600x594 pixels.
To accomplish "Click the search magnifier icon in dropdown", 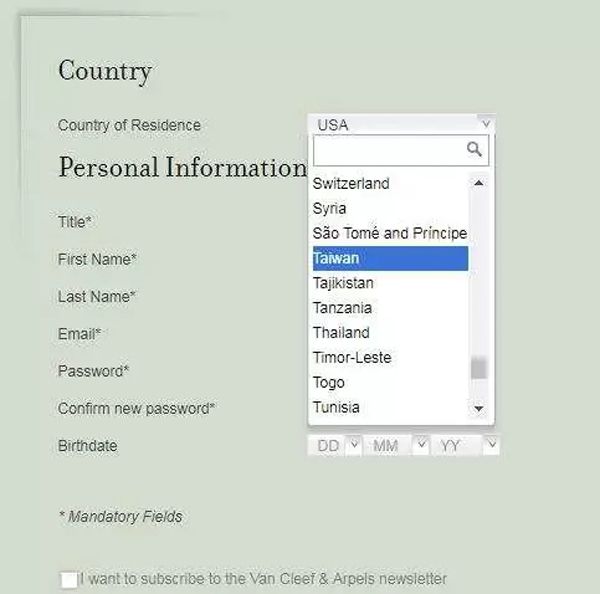I will pyautogui.click(x=474, y=150).
